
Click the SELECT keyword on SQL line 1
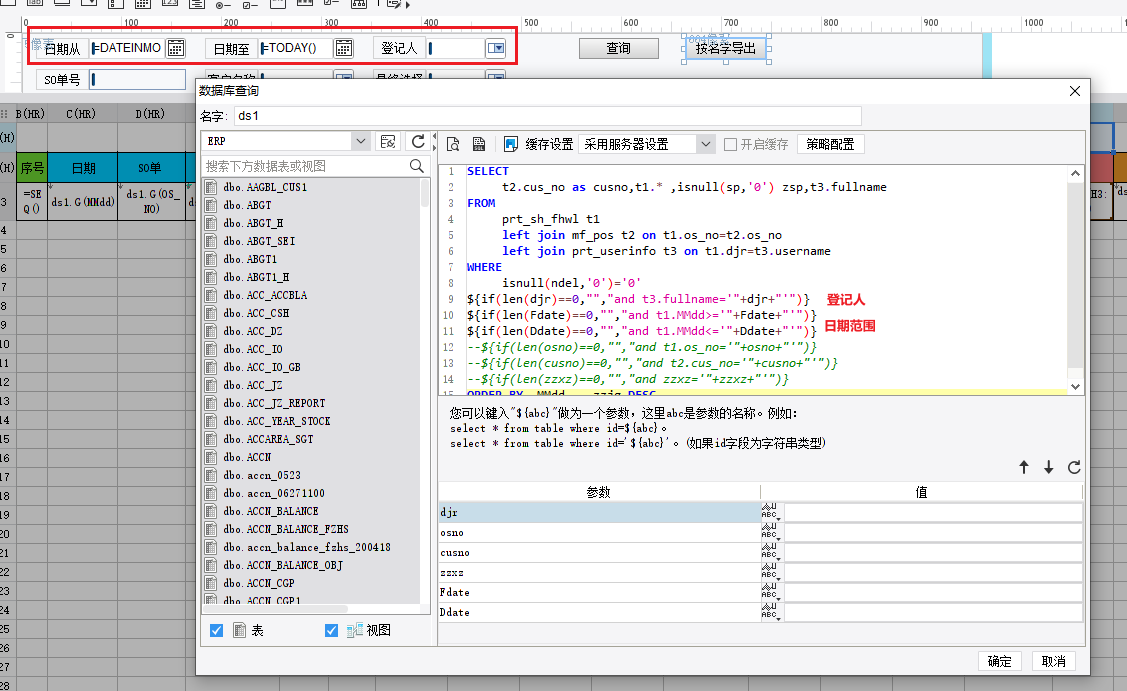point(488,171)
